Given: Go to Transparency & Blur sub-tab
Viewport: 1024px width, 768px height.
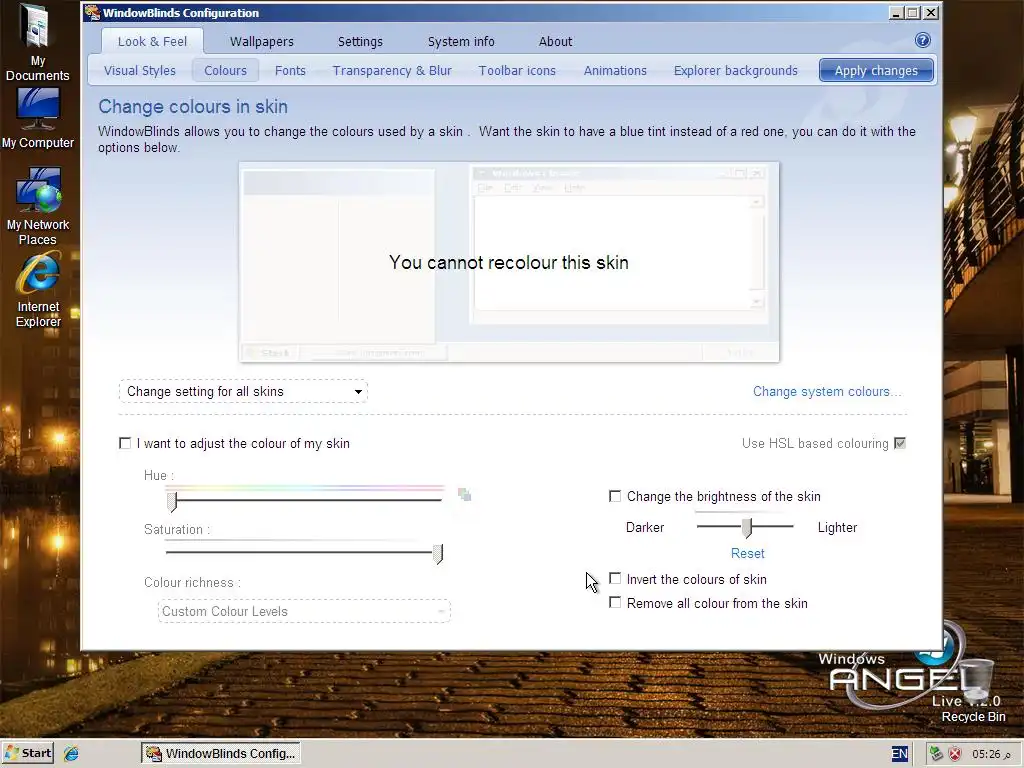Looking at the screenshot, I should point(392,71).
